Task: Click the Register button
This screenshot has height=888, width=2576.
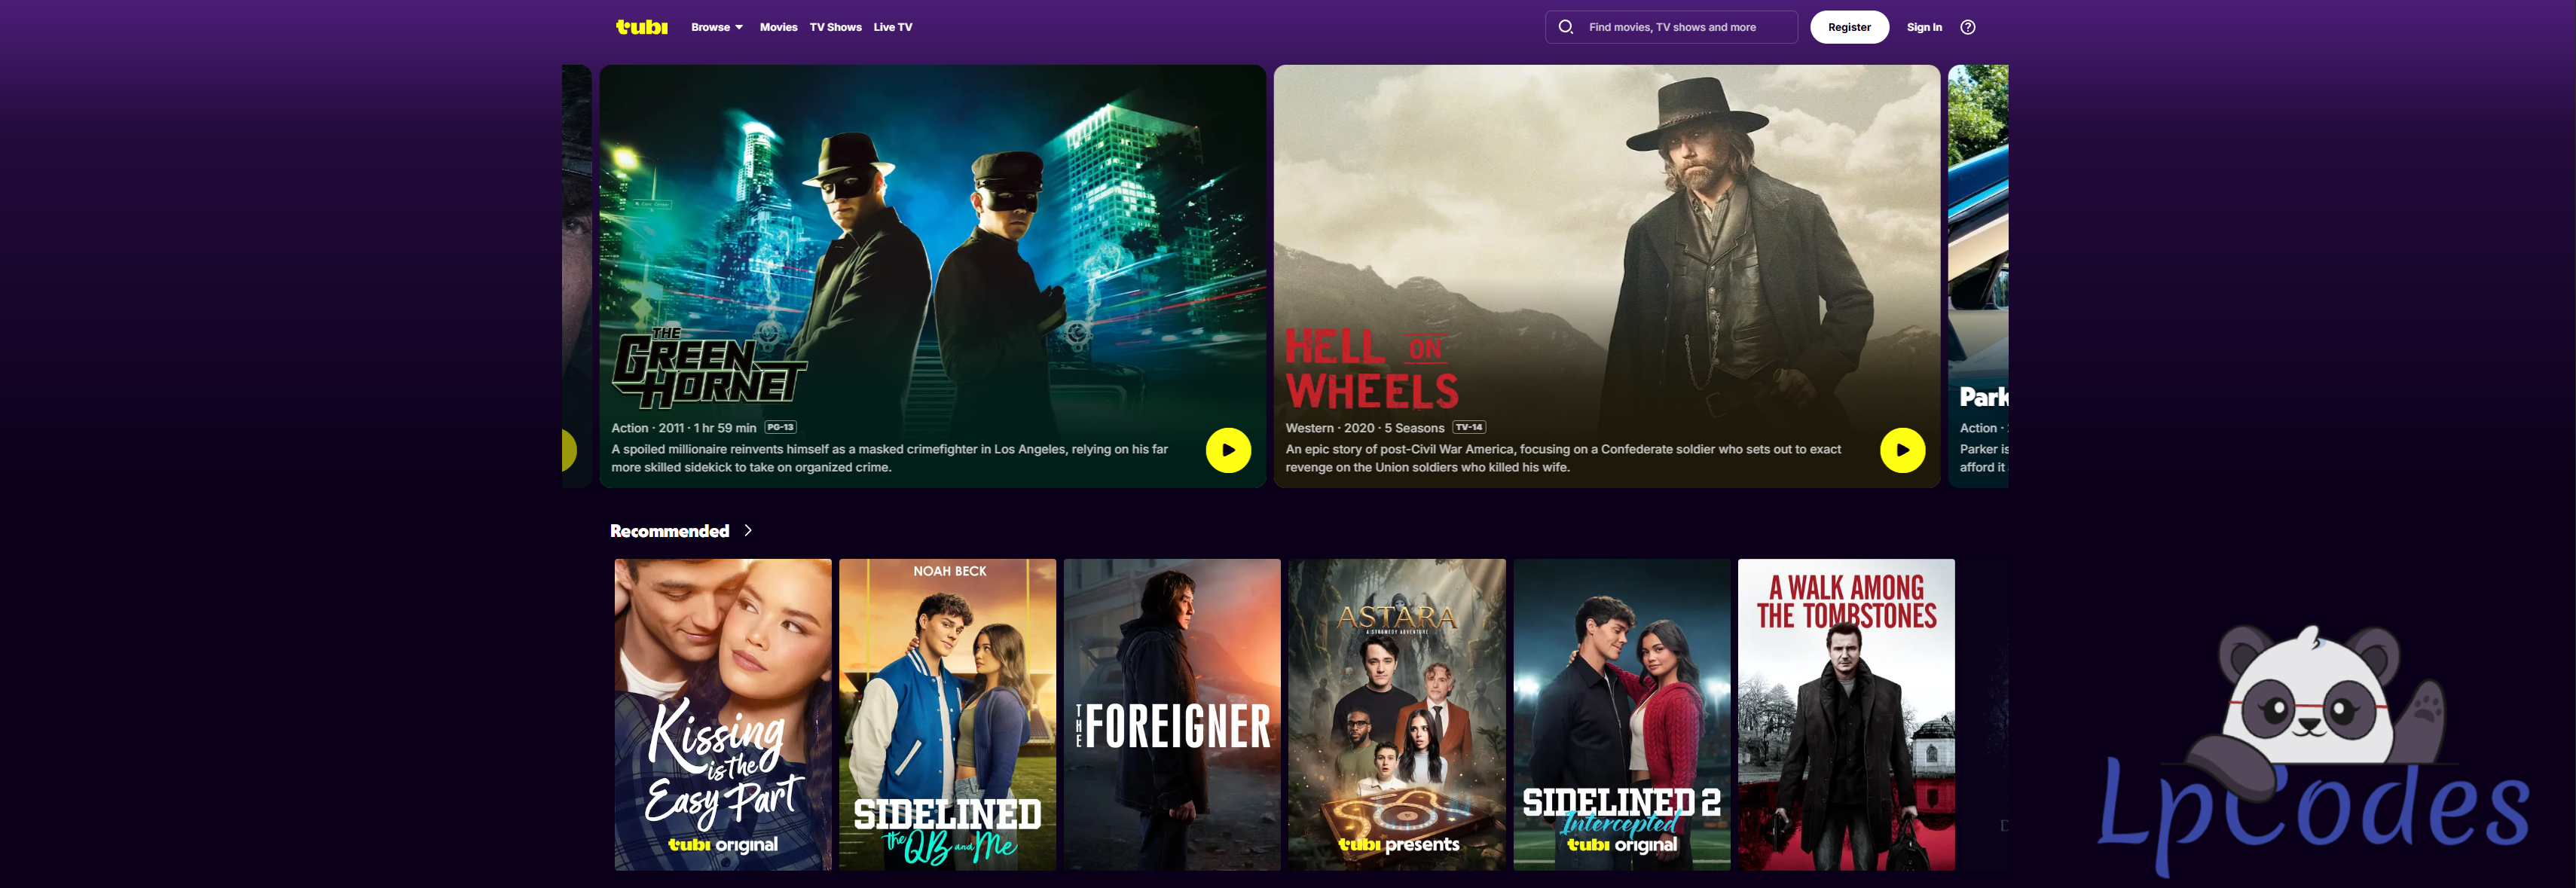Action: coord(1849,27)
